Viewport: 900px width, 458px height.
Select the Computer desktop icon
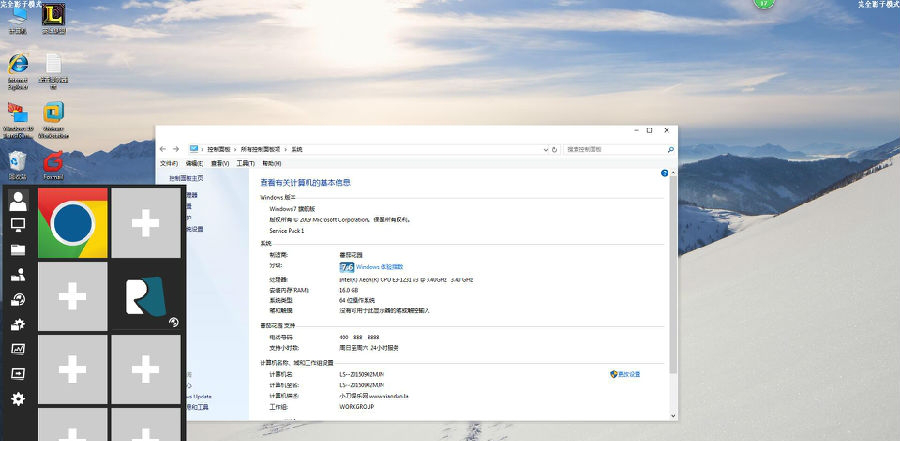pos(18,18)
